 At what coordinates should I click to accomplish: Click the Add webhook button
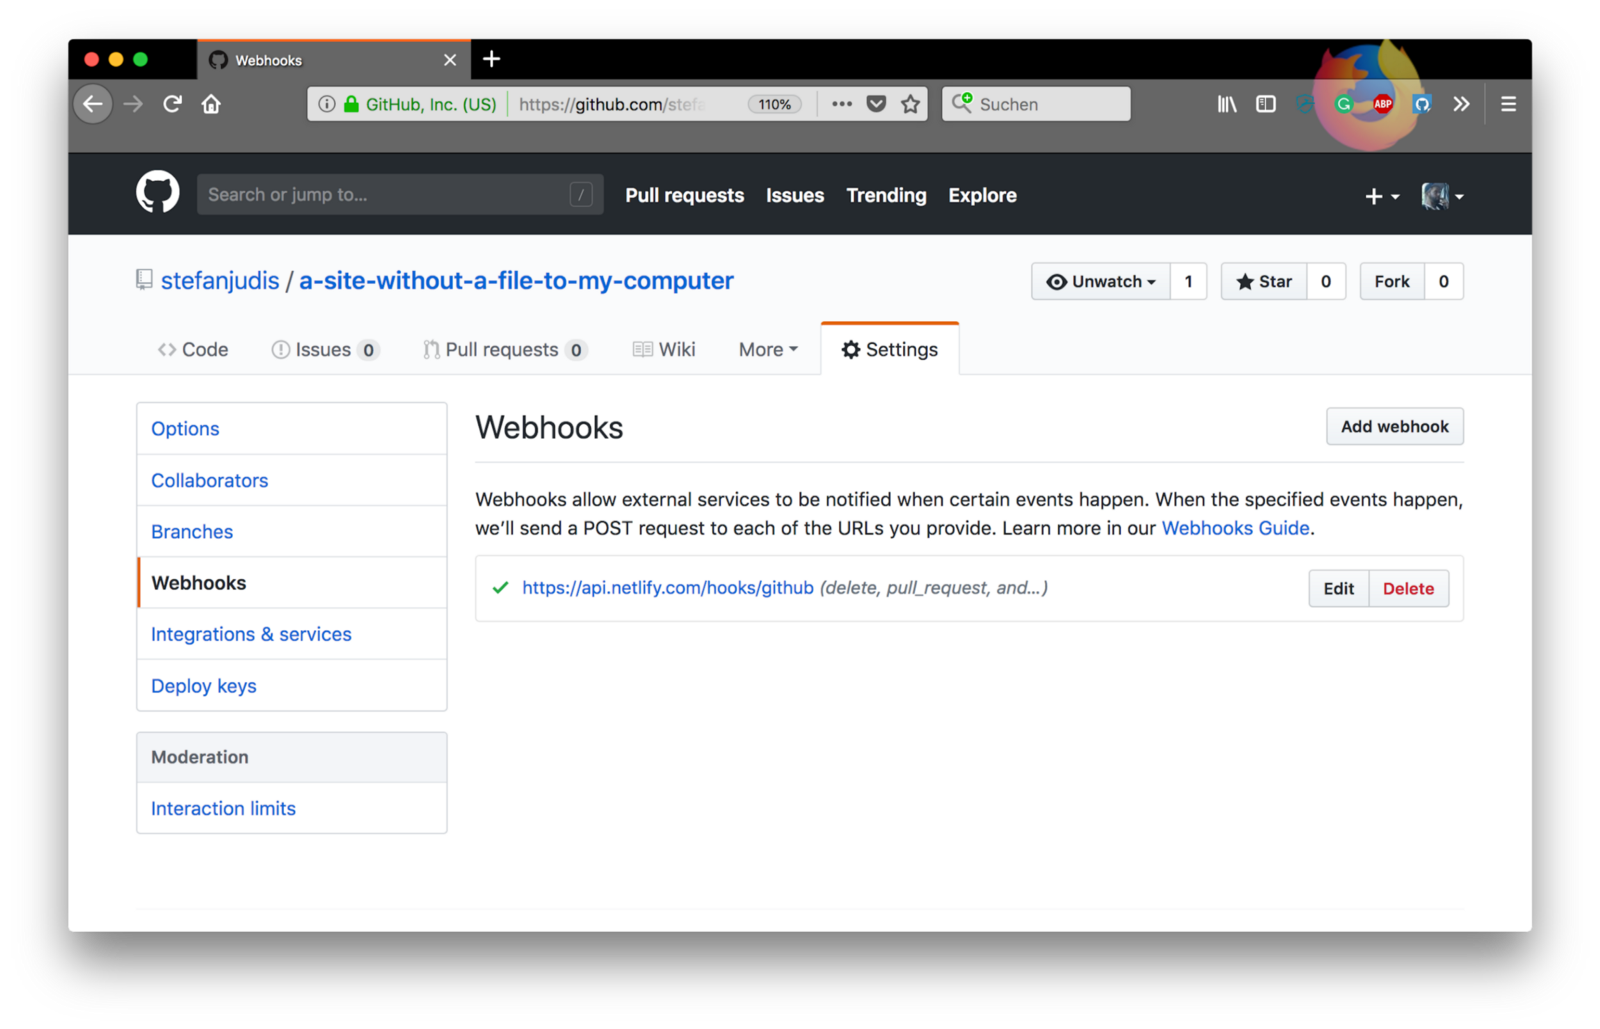point(1394,427)
